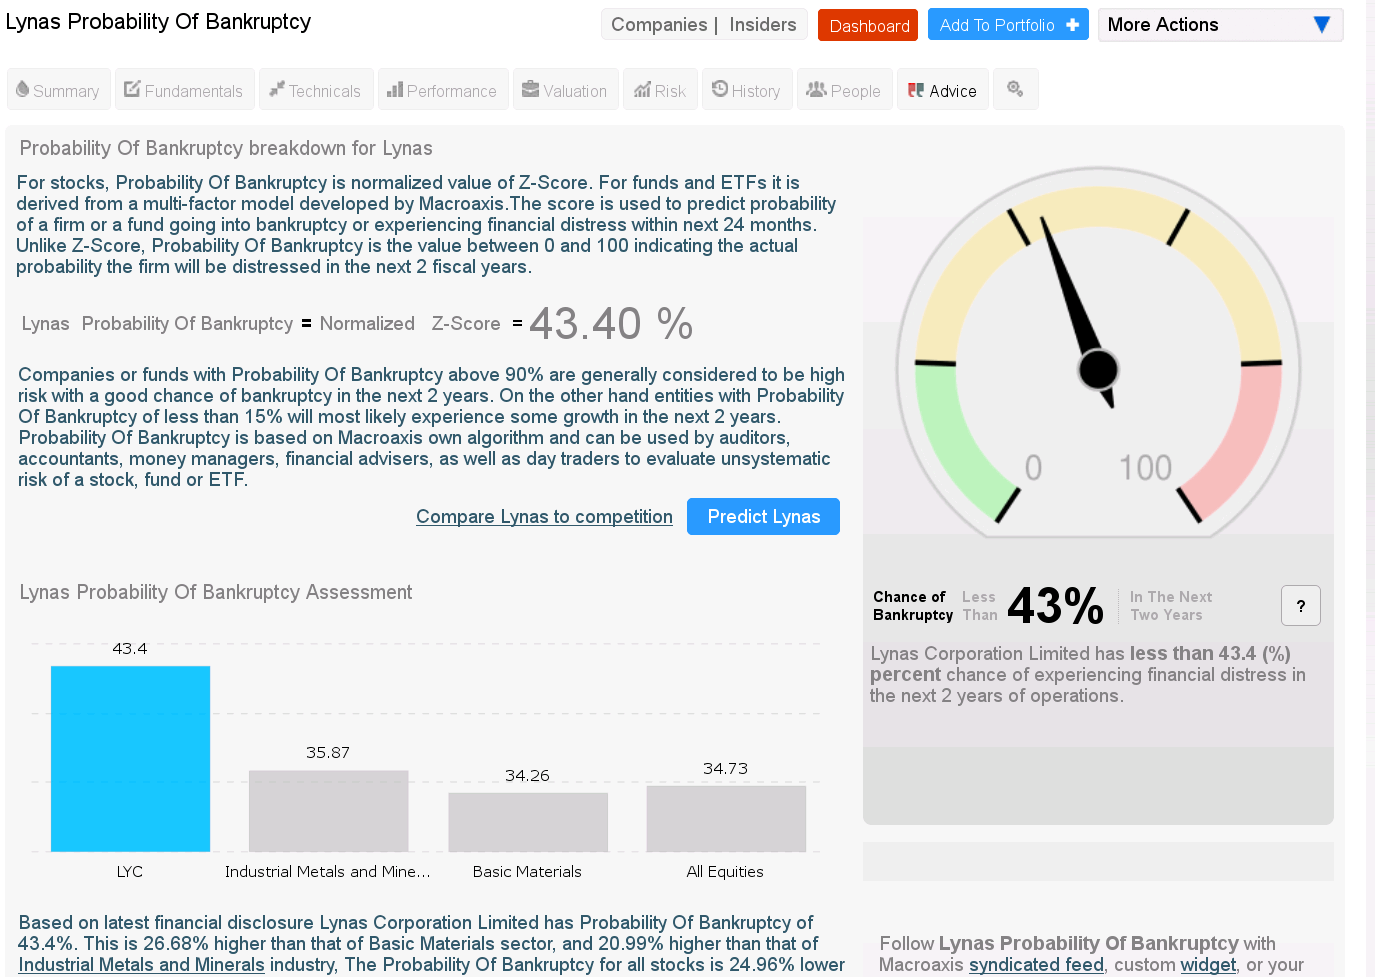Select the Valuation tab
The height and width of the screenshot is (977, 1375).
566,90
